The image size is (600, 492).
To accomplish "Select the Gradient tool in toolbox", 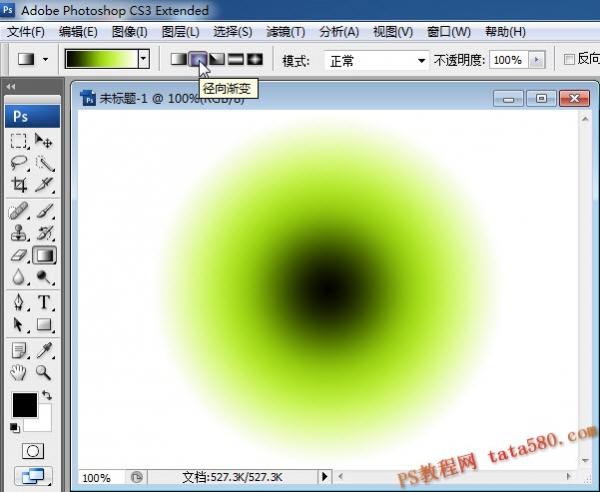I will [x=44, y=255].
